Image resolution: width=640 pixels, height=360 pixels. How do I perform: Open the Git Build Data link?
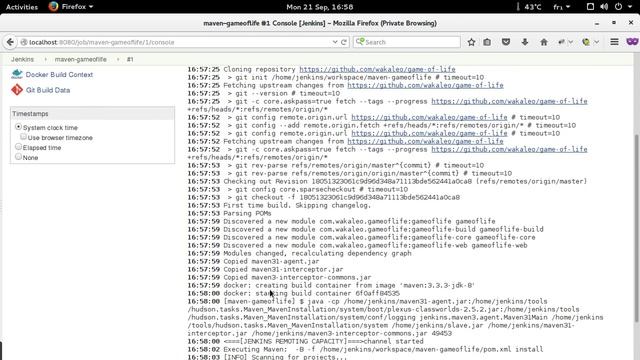click(x=48, y=90)
